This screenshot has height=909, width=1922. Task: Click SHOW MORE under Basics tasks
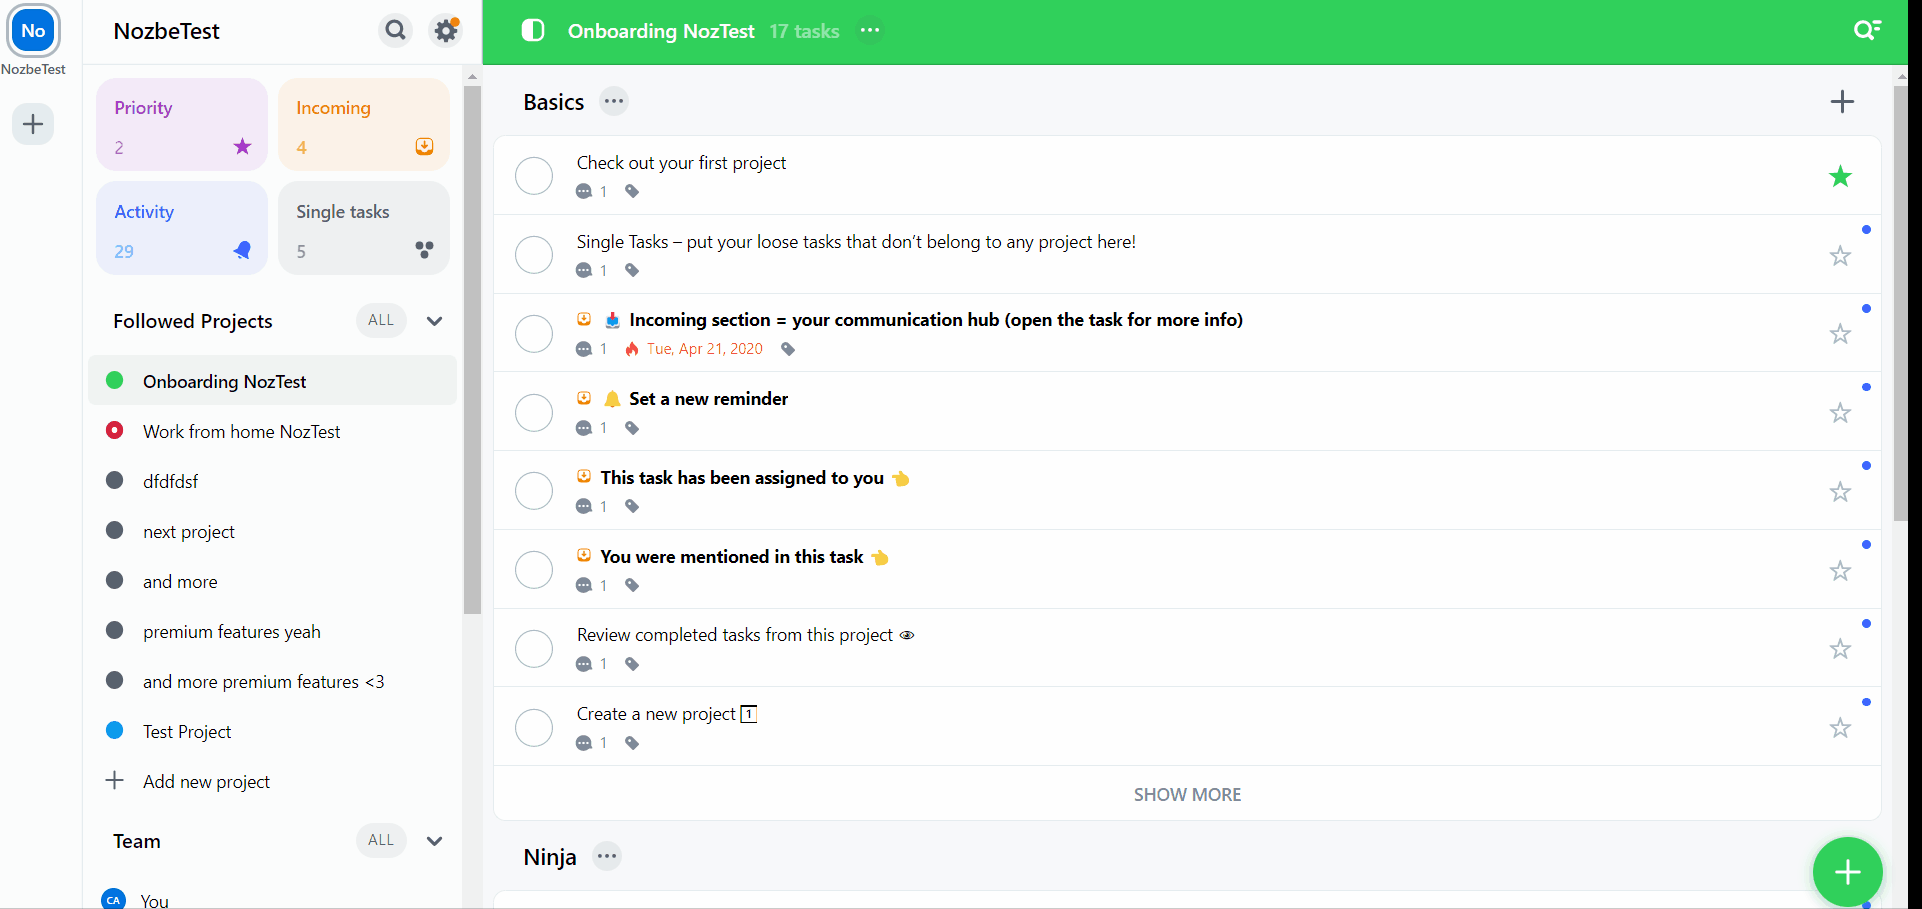tap(1187, 794)
